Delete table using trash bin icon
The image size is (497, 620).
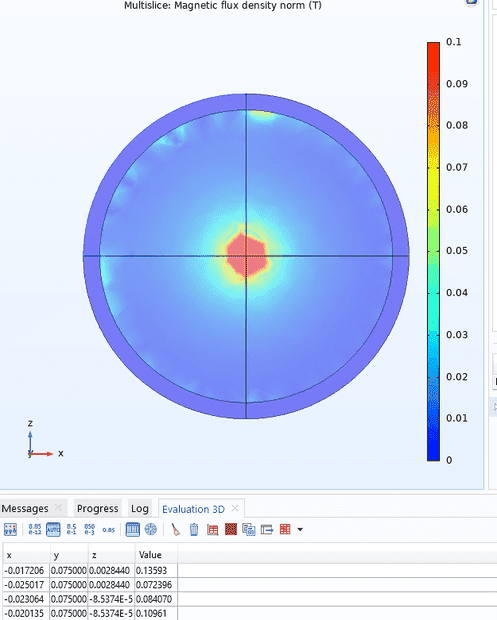coord(194,529)
